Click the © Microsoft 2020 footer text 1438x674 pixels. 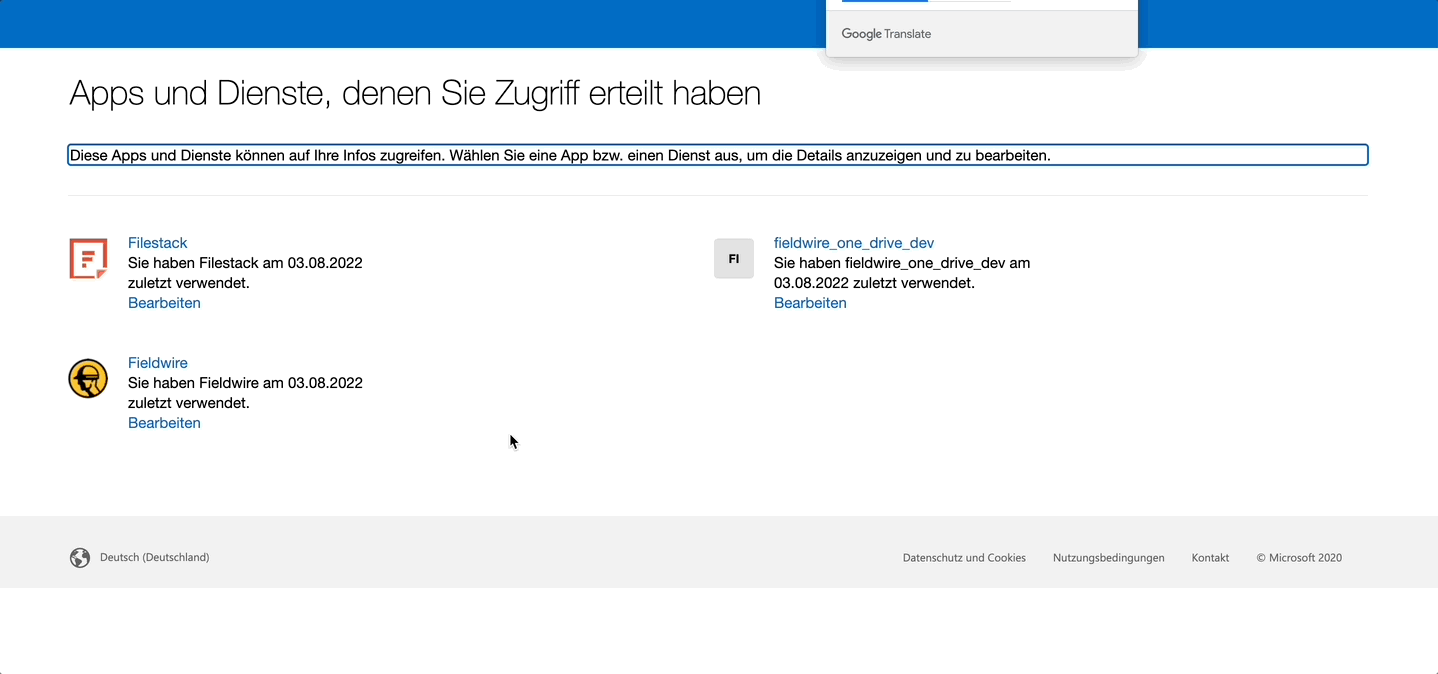point(1299,557)
